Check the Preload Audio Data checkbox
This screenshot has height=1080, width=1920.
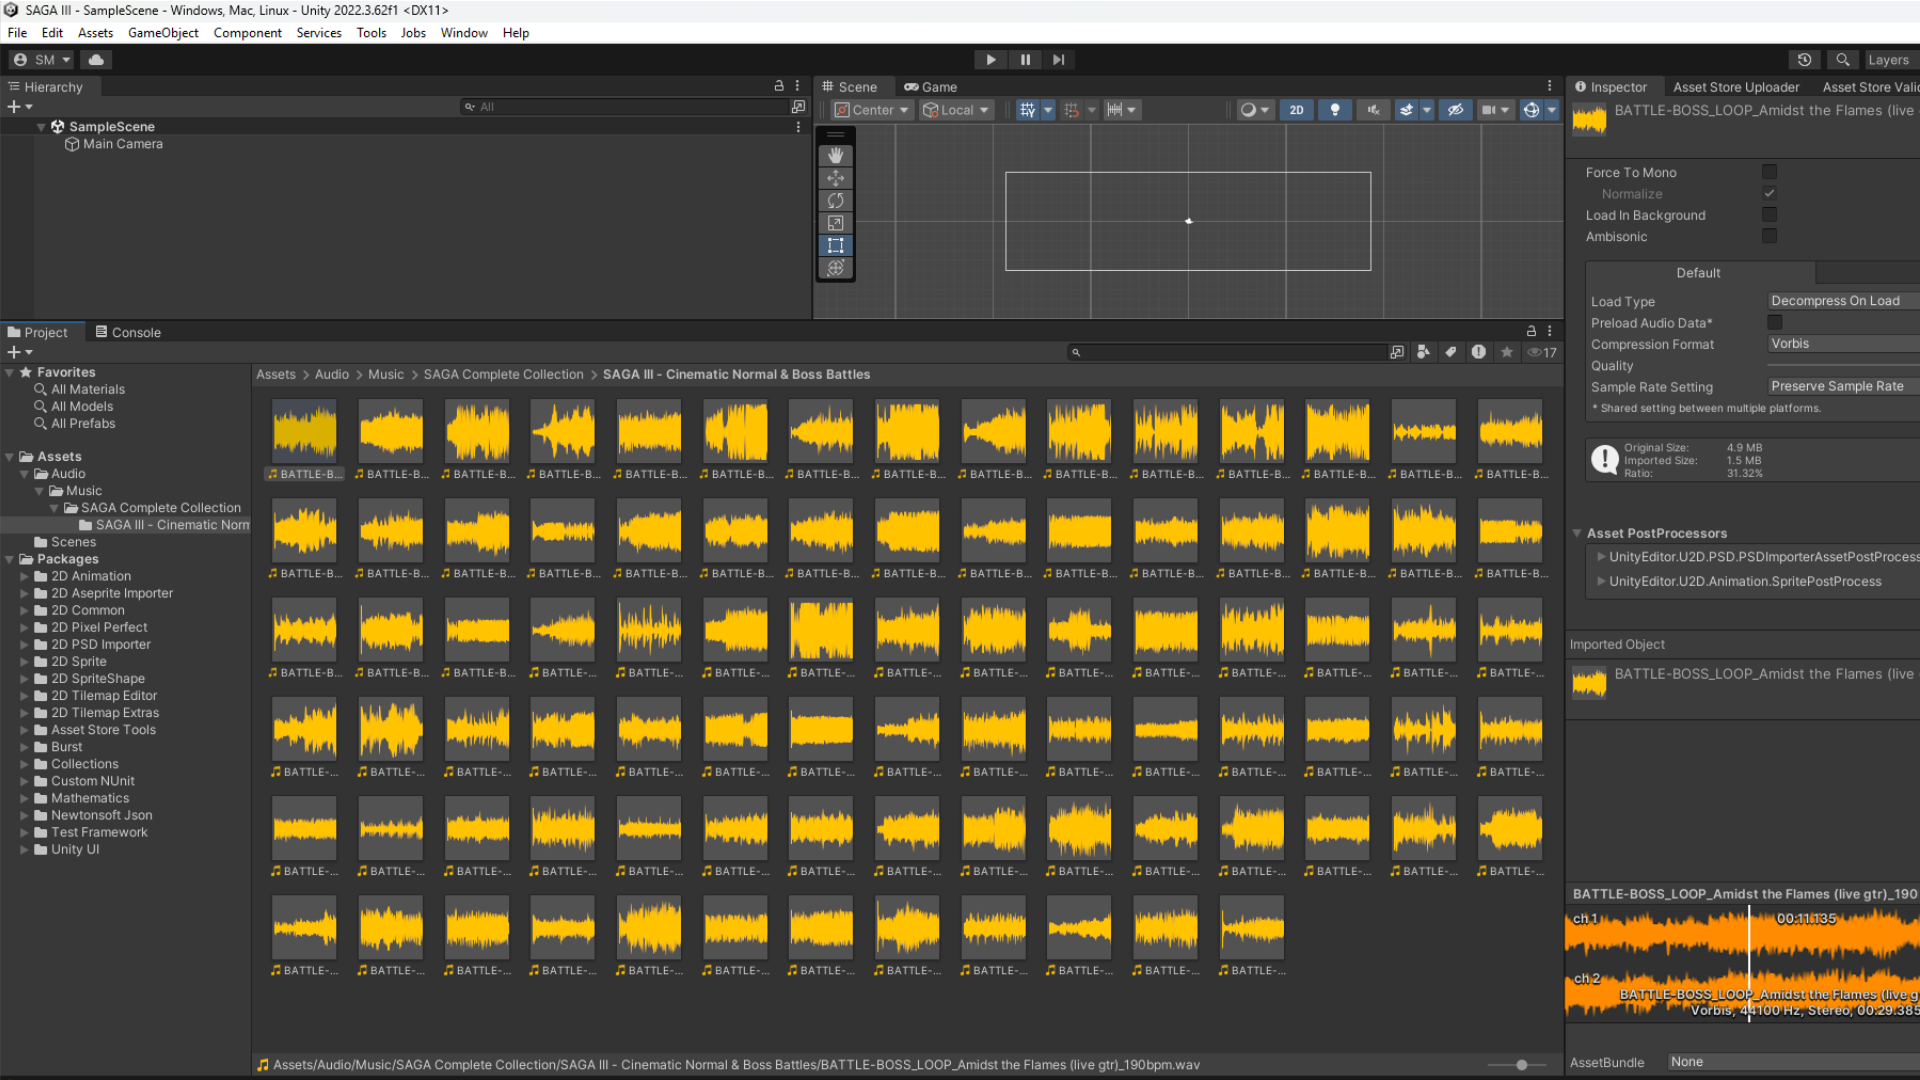pos(1774,322)
